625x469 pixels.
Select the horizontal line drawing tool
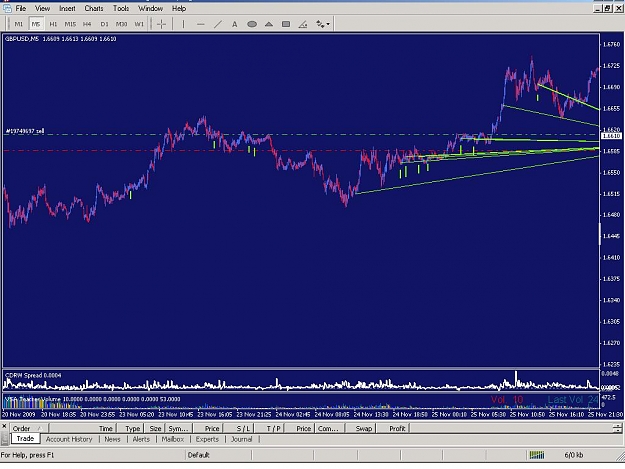200,24
